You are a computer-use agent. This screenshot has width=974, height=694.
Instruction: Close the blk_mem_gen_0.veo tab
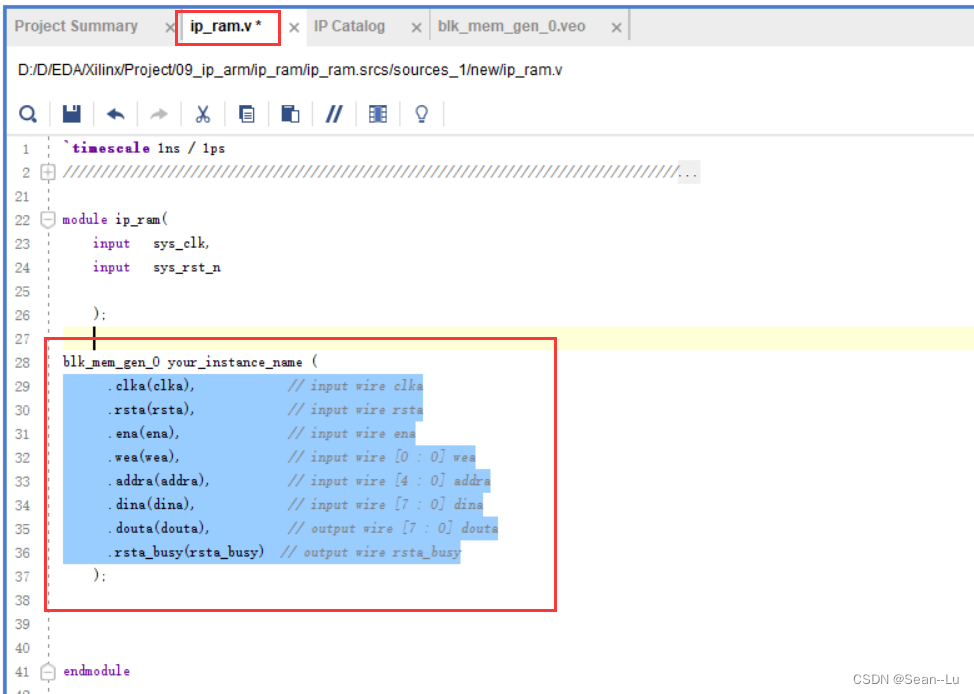tap(616, 27)
